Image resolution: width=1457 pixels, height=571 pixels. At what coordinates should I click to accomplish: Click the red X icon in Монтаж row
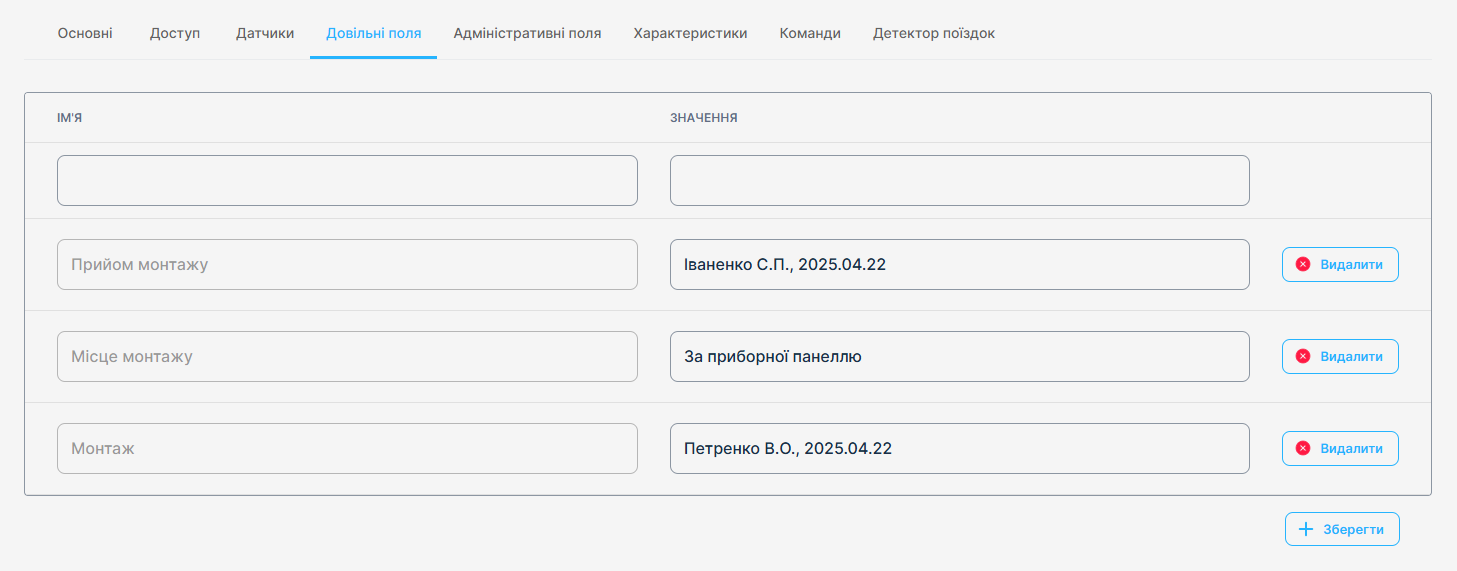coord(1303,448)
